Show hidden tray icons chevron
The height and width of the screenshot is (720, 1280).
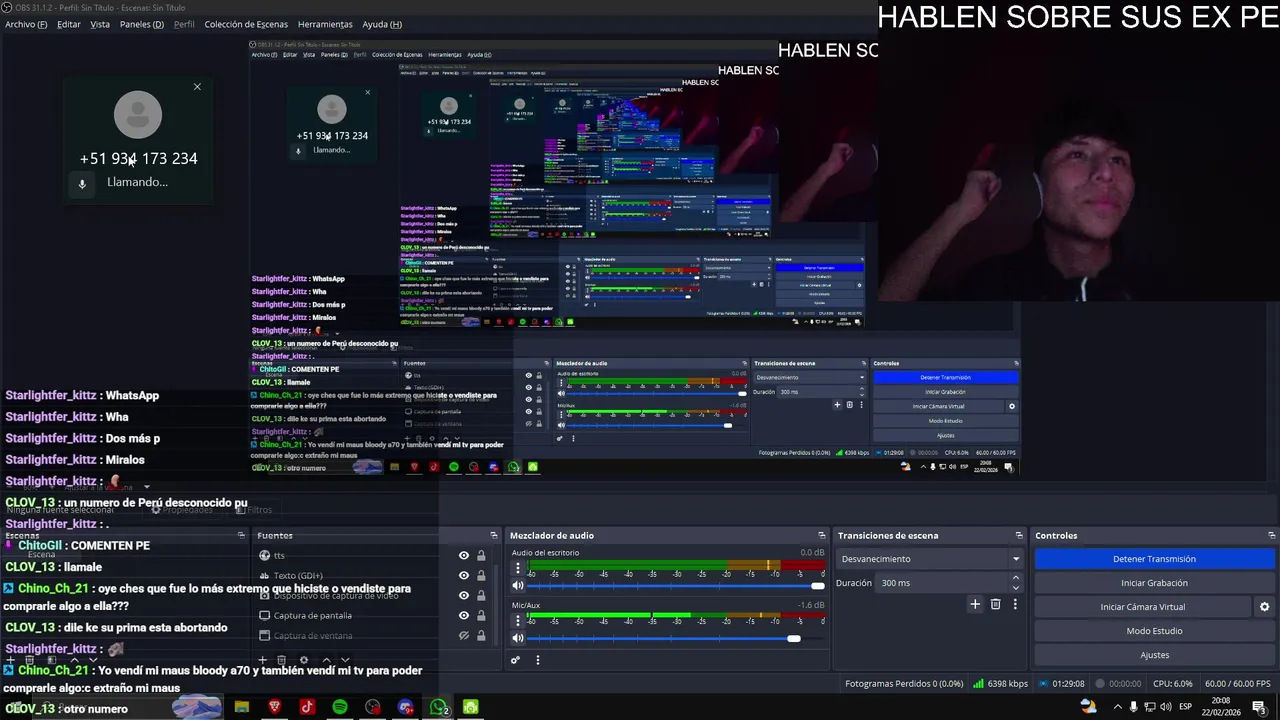(1117, 707)
